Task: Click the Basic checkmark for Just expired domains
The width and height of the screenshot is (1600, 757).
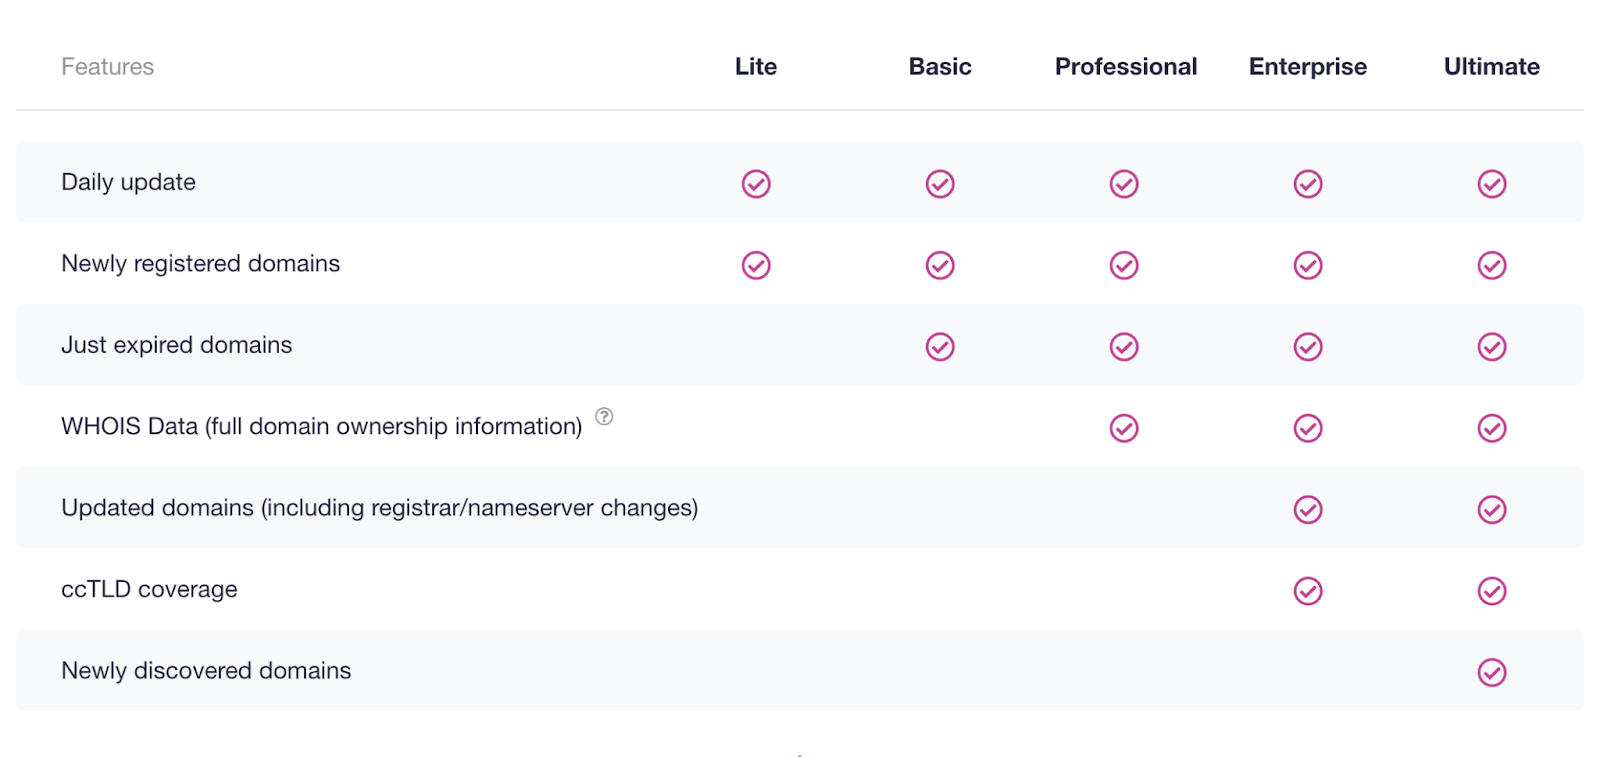Action: [940, 347]
